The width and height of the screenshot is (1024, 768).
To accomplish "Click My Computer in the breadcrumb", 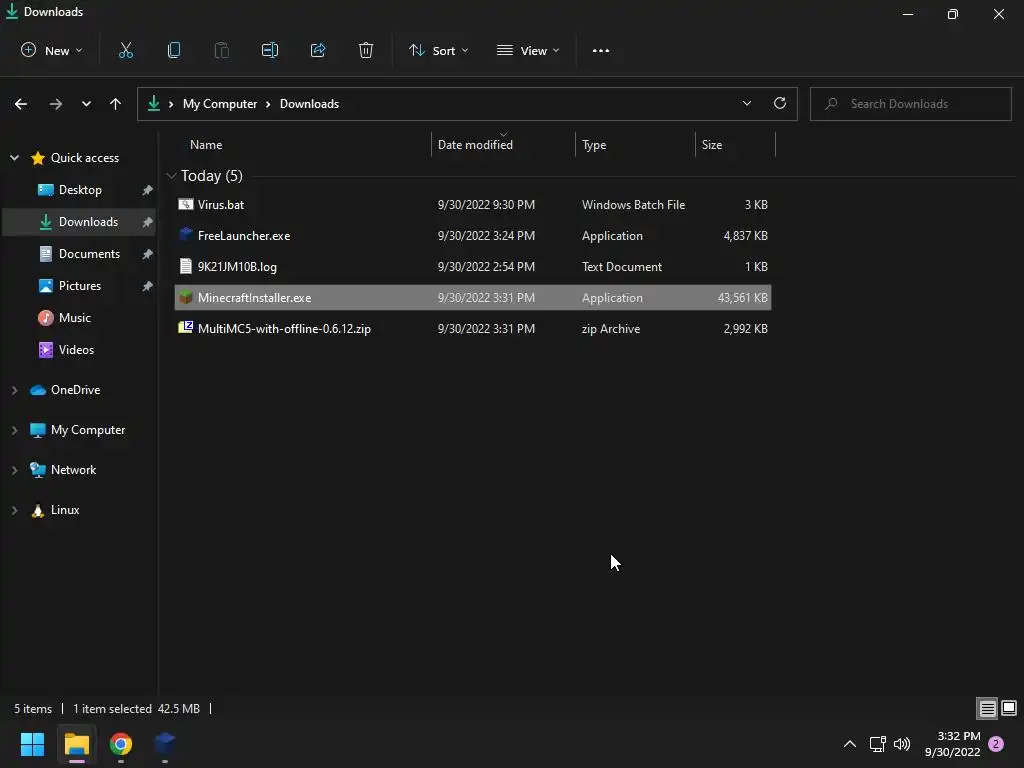I will 220,104.
